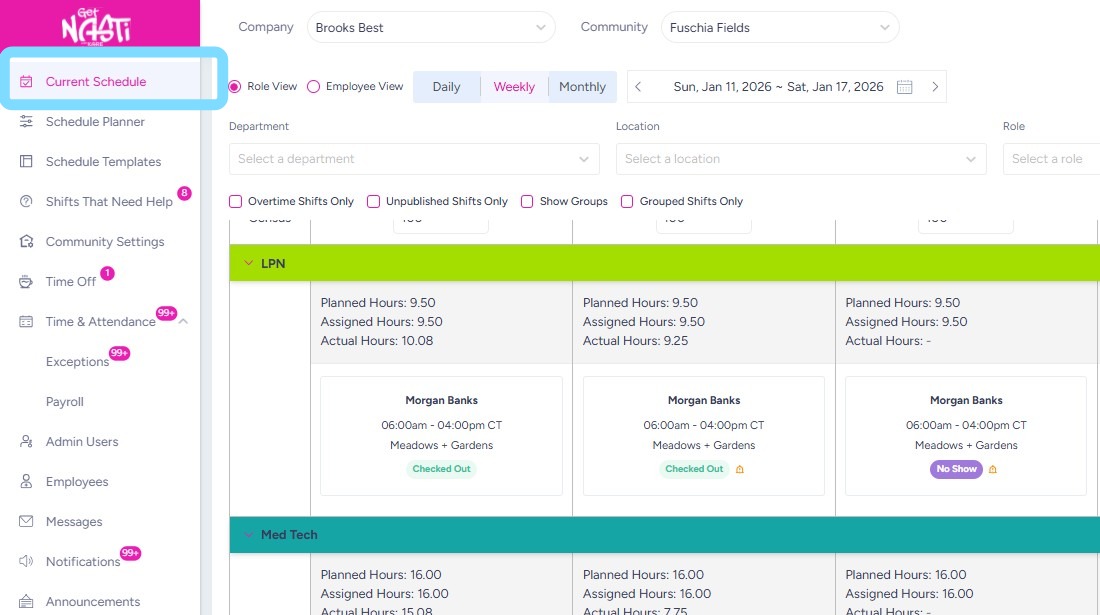Open Payroll under Time & Attendance

65,402
